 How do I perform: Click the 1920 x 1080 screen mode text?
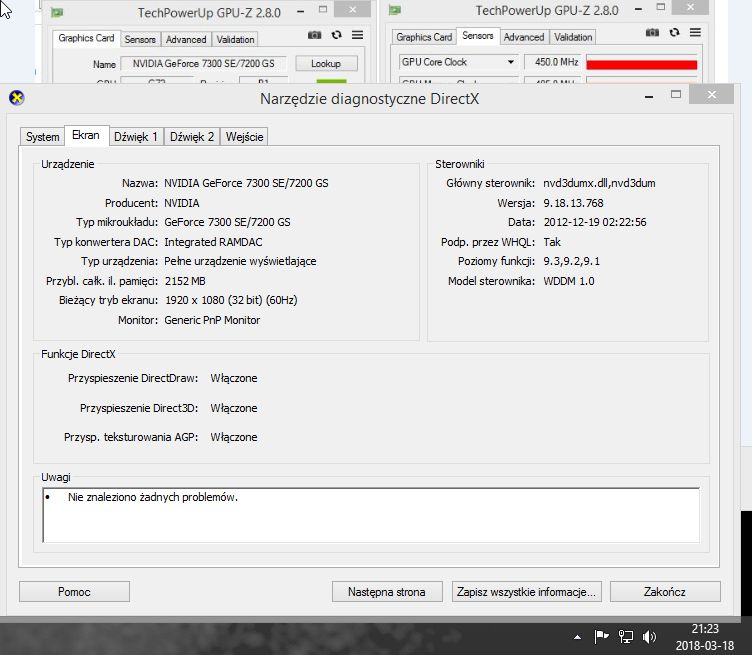coord(231,300)
